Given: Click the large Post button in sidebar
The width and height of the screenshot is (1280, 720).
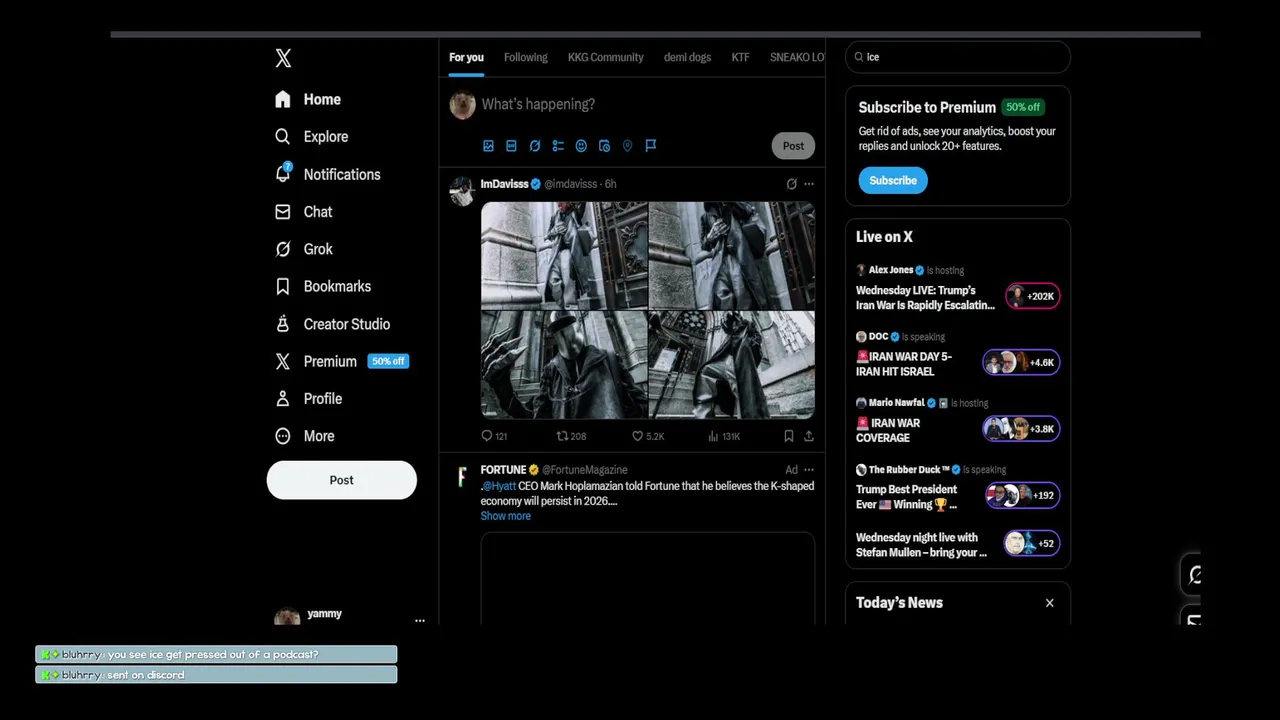Looking at the screenshot, I should (341, 480).
